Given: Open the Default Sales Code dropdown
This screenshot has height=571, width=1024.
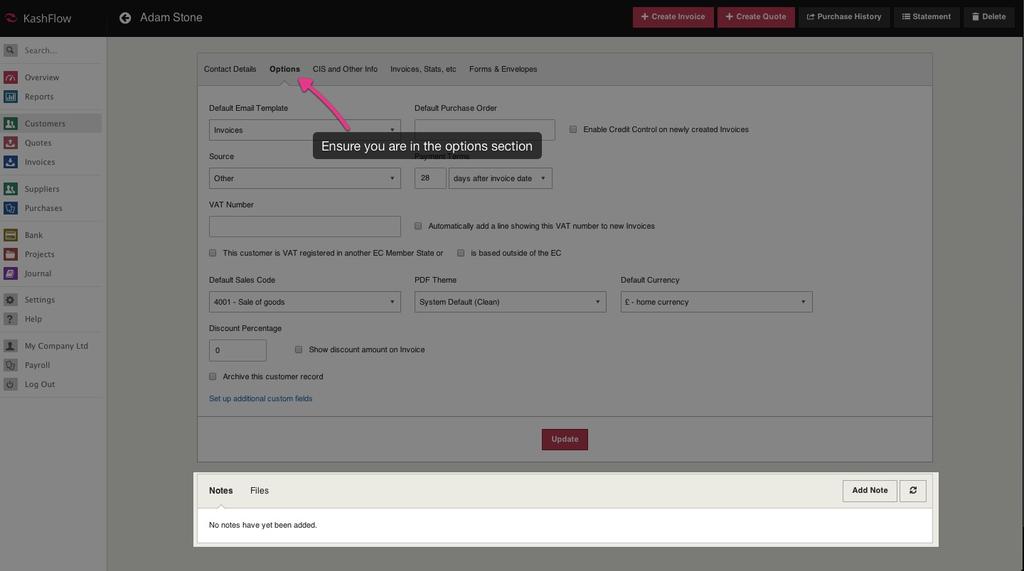Looking at the screenshot, I should (304, 302).
